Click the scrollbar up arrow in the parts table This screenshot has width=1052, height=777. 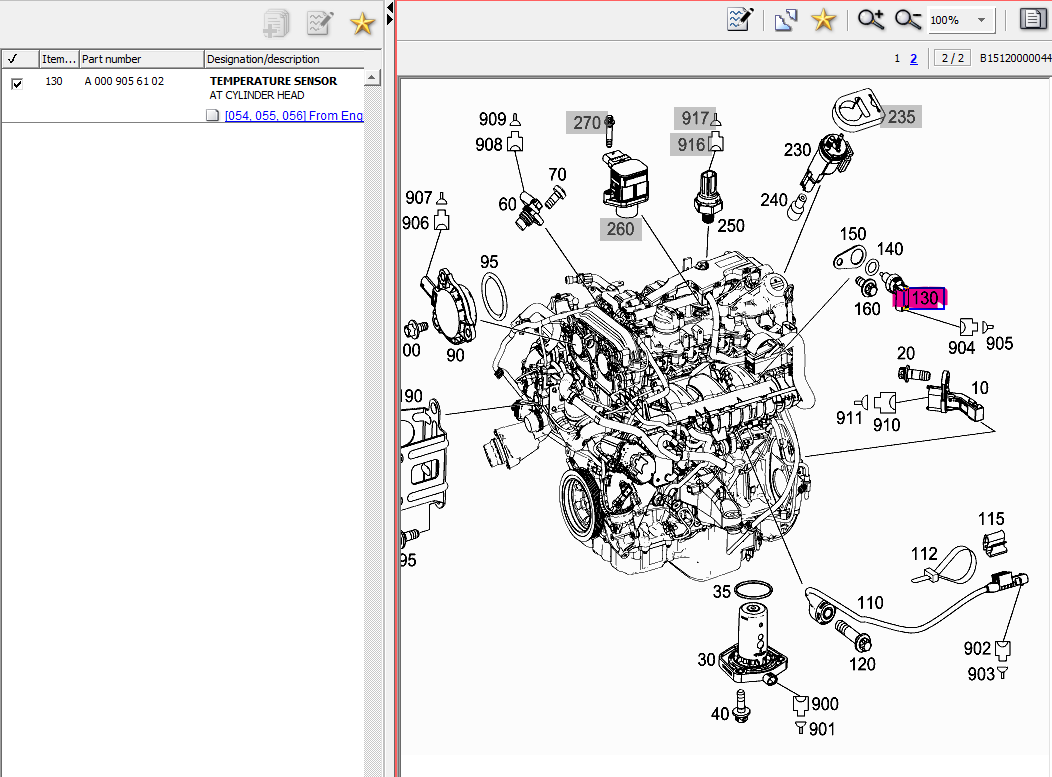(x=372, y=77)
